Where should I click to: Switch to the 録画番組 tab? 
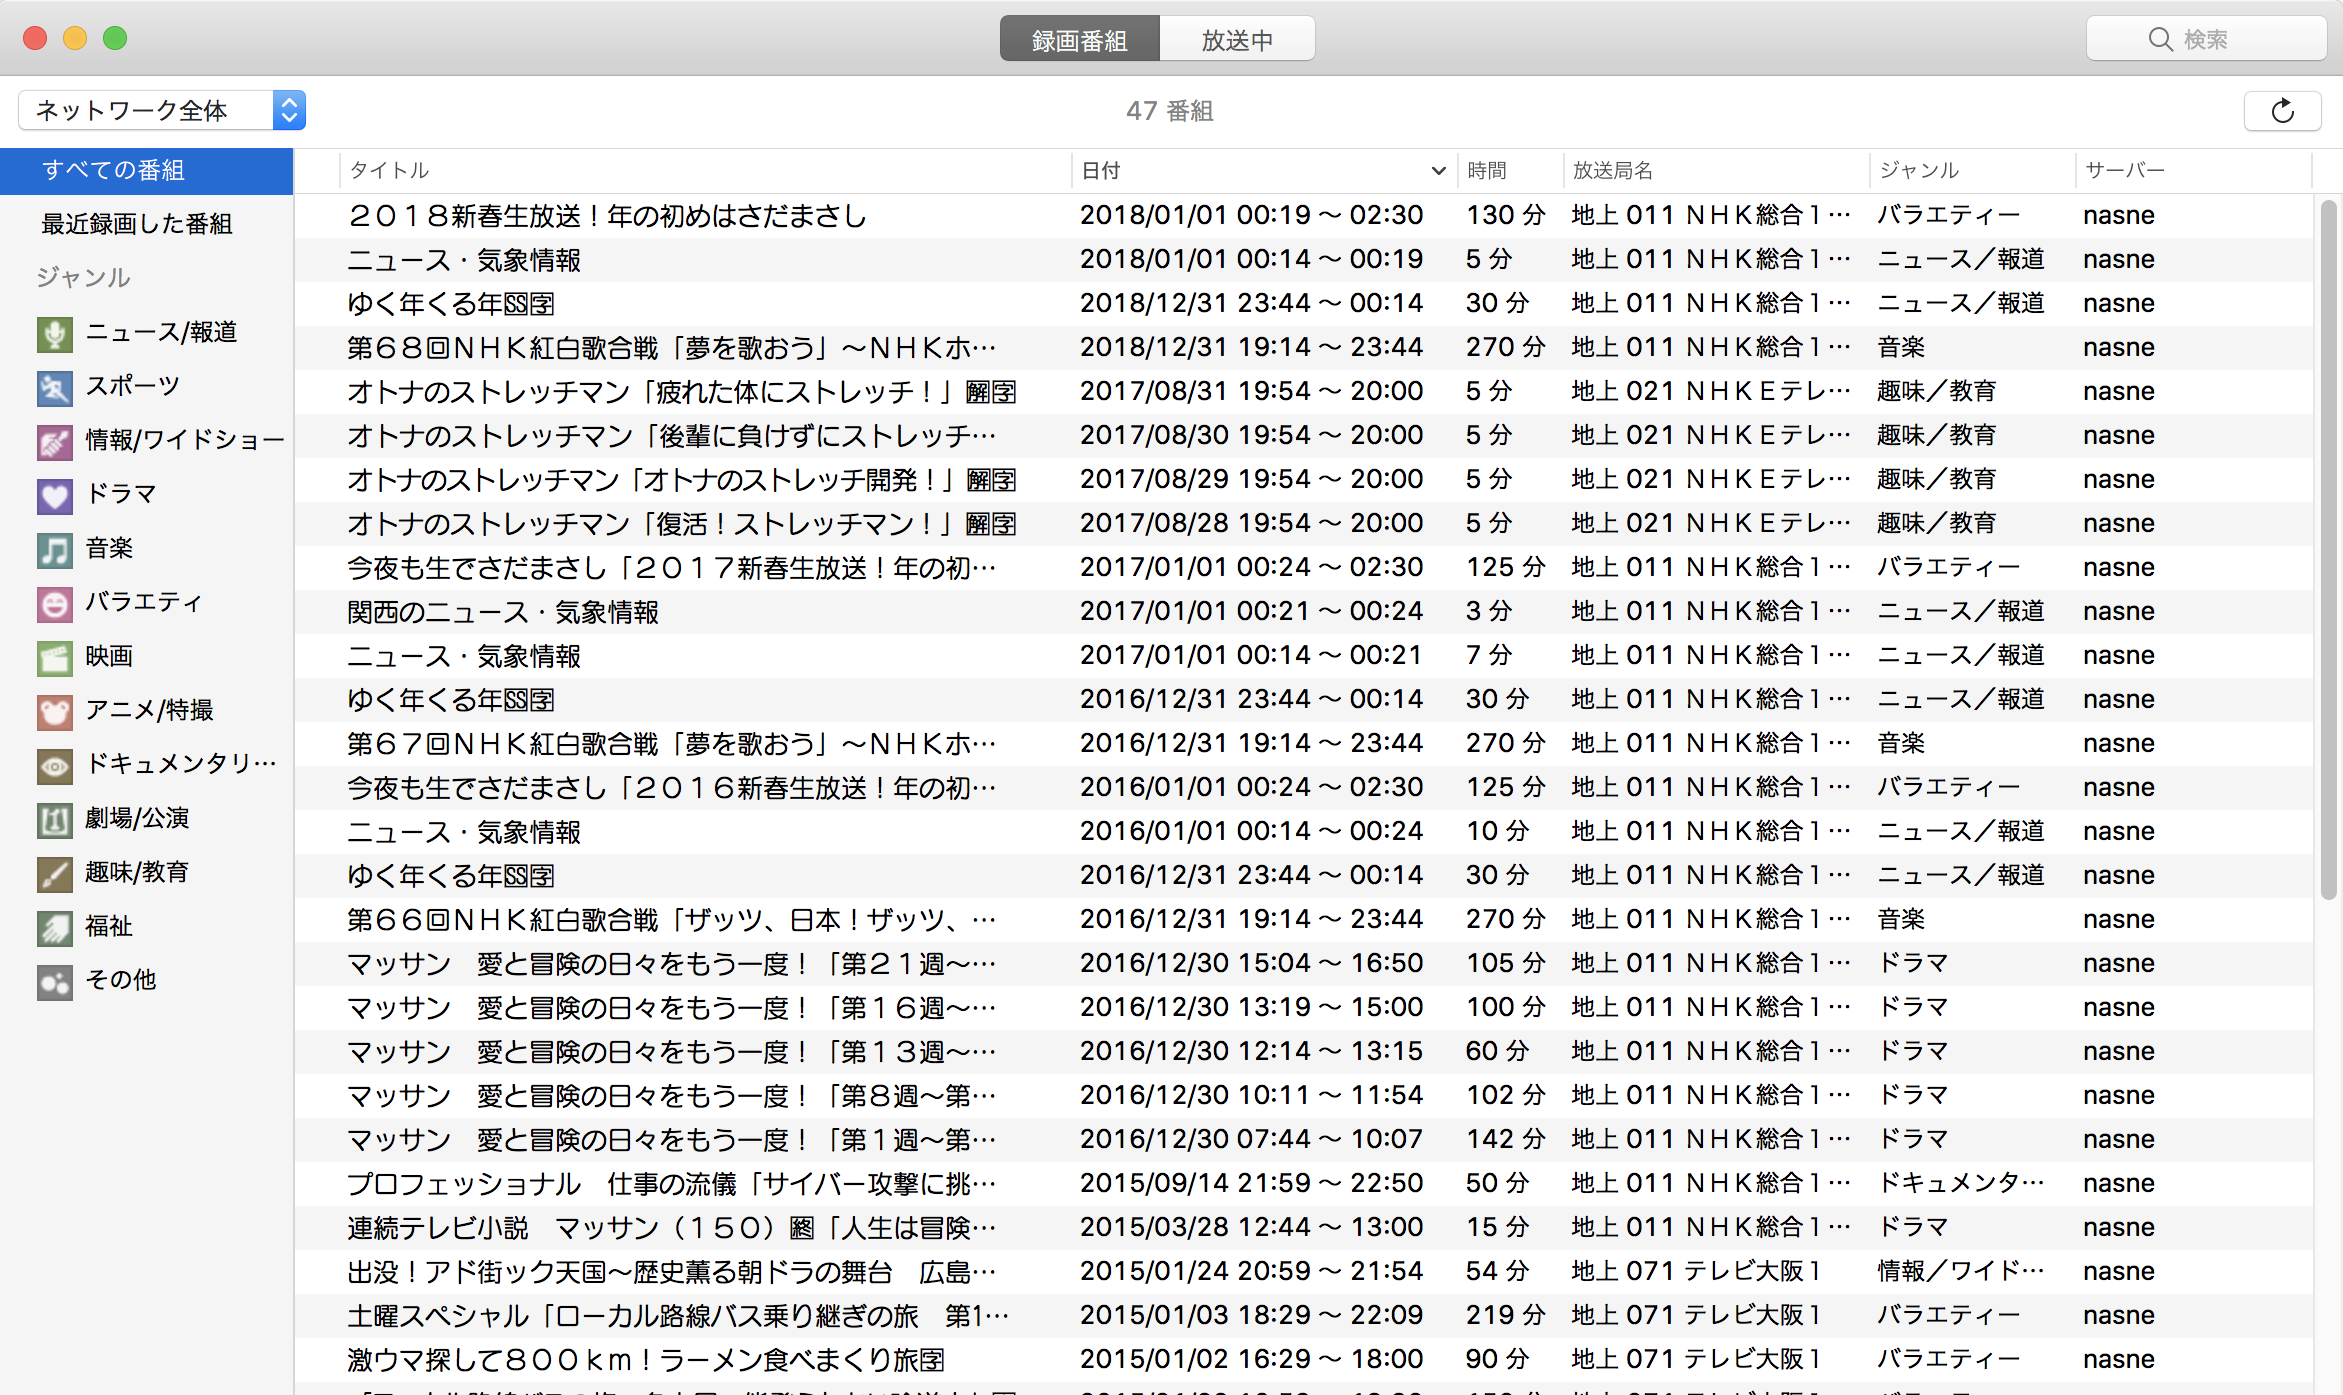tap(1080, 40)
